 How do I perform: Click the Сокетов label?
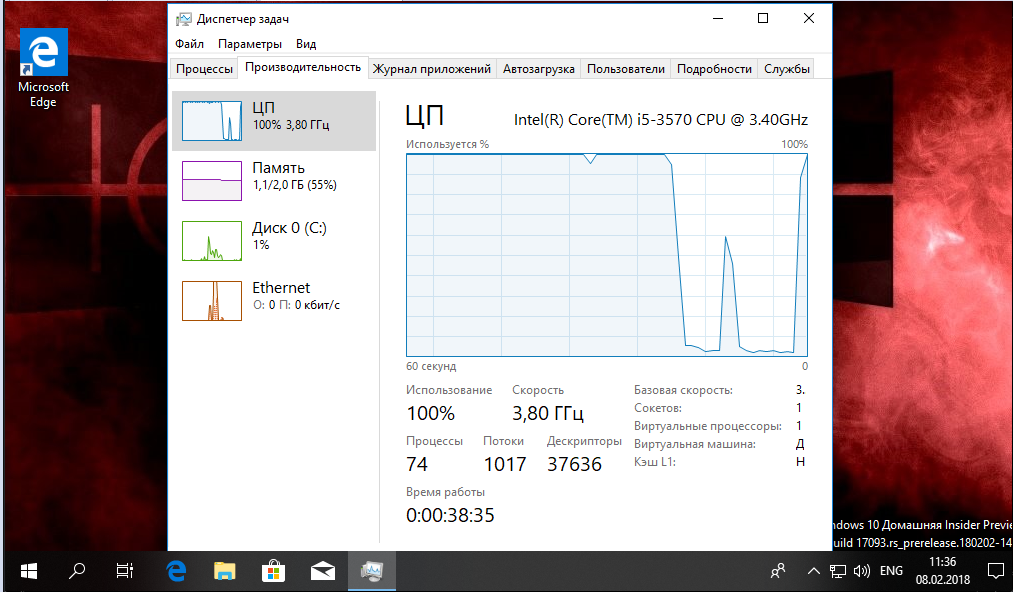point(658,408)
